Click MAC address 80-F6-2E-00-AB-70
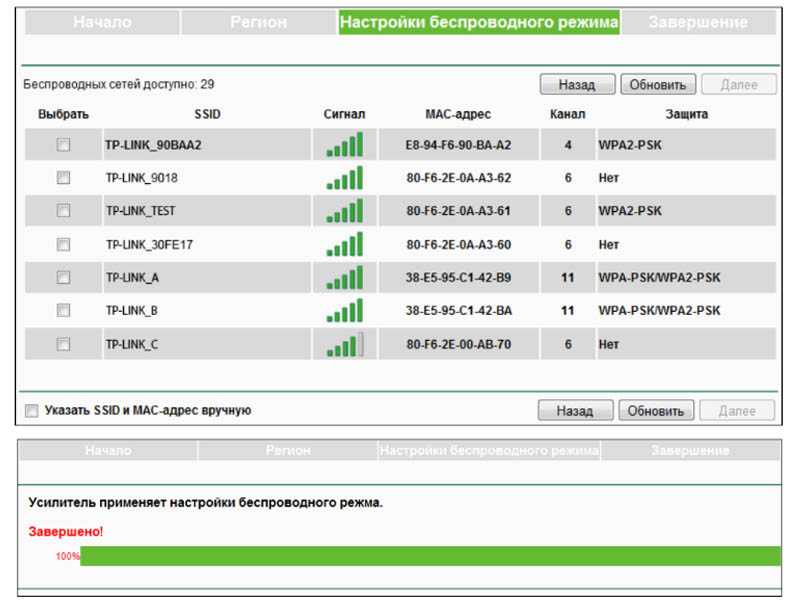This screenshot has height=605, width=800. [459, 345]
